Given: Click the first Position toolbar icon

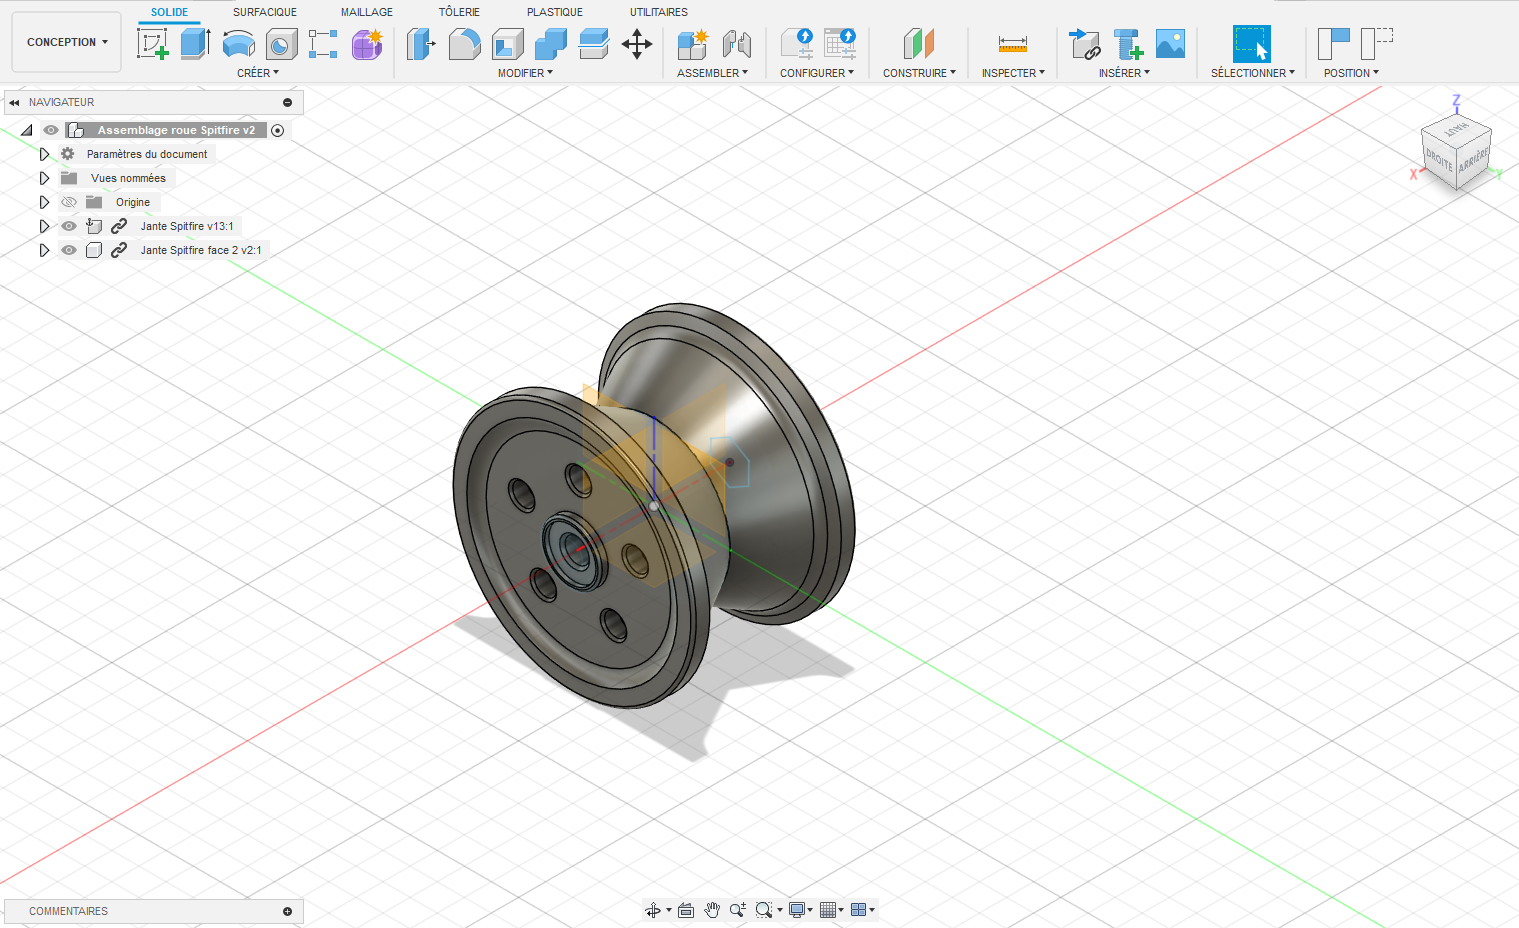Looking at the screenshot, I should click(x=1334, y=44).
